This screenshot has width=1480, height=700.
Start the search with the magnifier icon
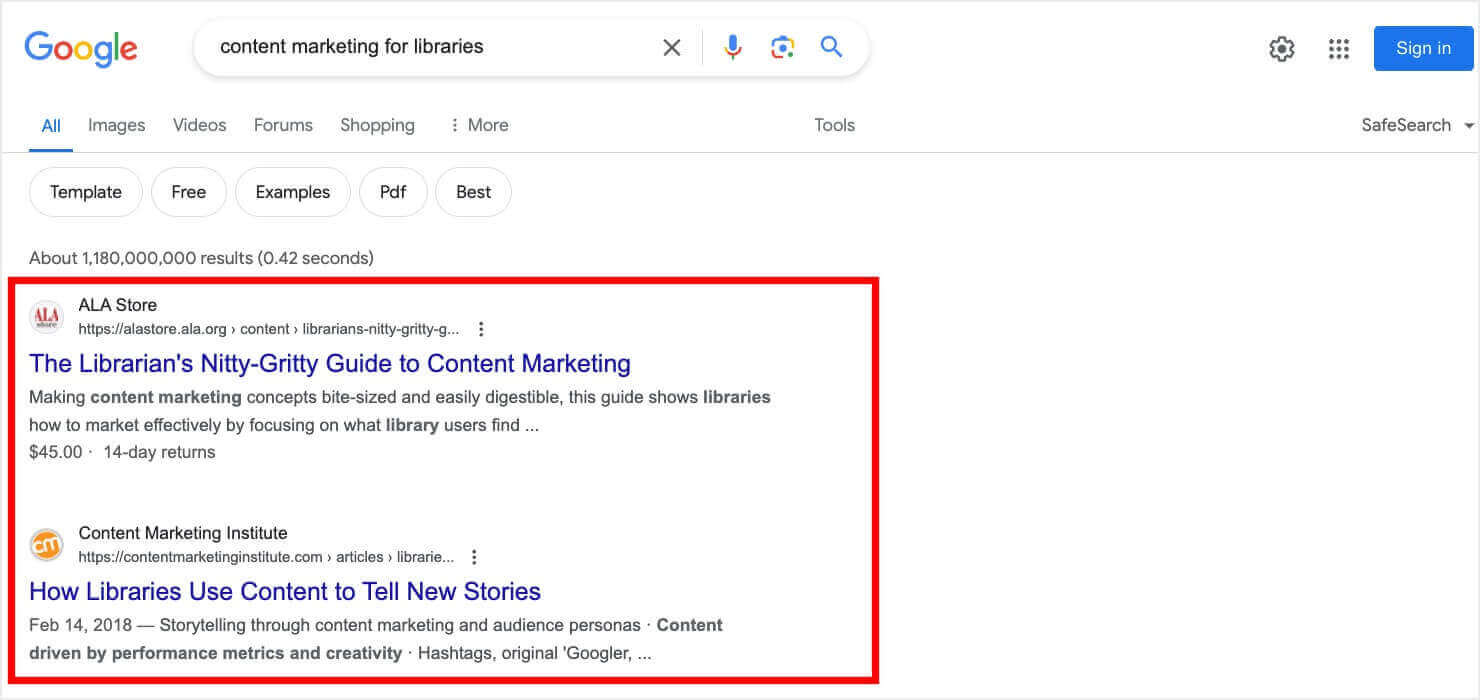[x=831, y=46]
